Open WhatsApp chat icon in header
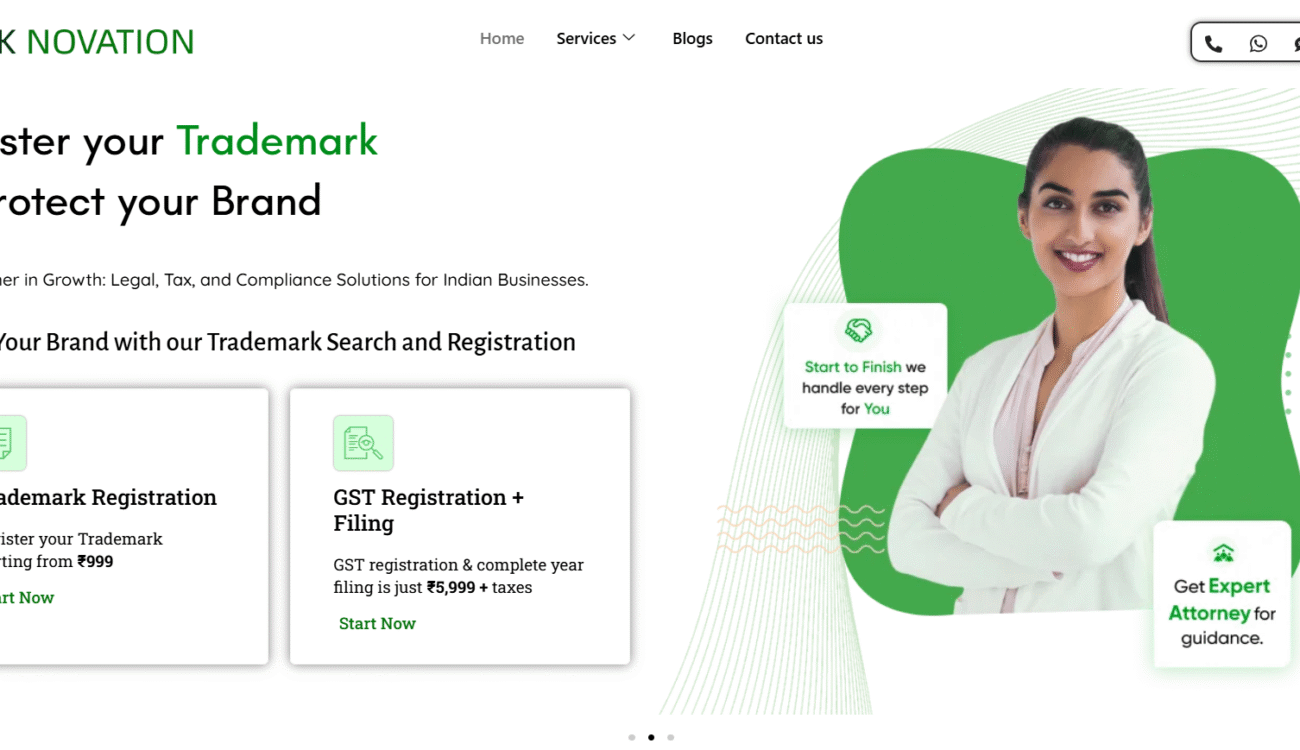1300x750 pixels. point(1258,43)
